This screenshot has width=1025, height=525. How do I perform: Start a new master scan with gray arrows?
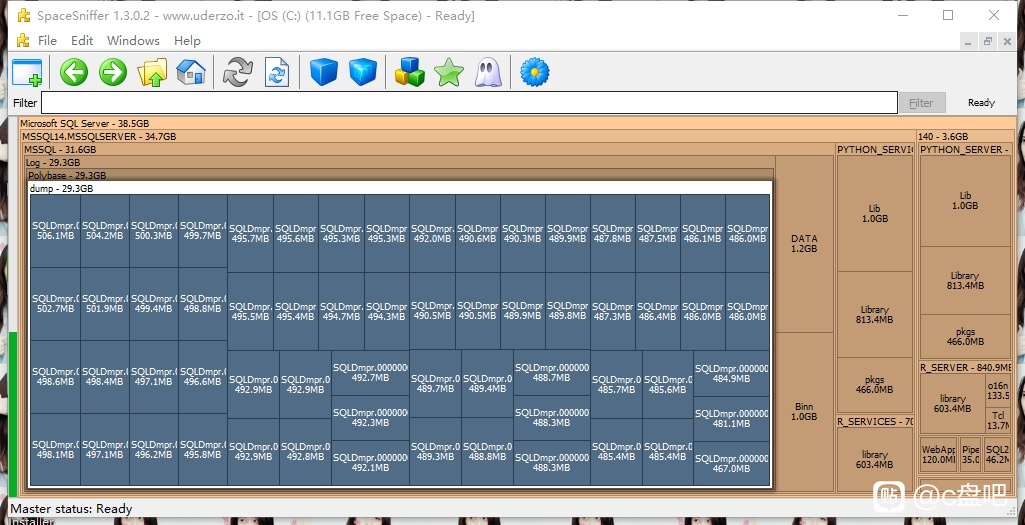(237, 72)
